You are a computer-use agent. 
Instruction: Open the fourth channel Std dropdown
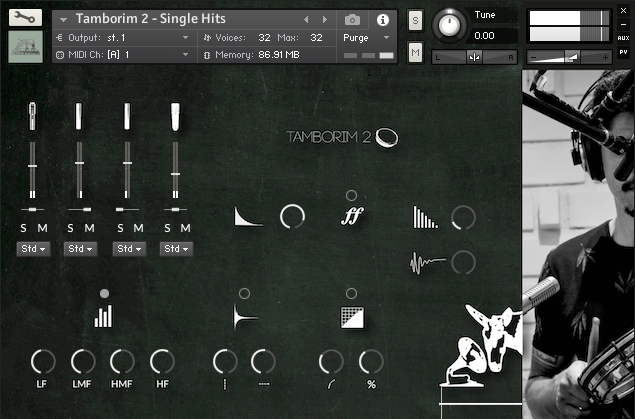point(177,249)
